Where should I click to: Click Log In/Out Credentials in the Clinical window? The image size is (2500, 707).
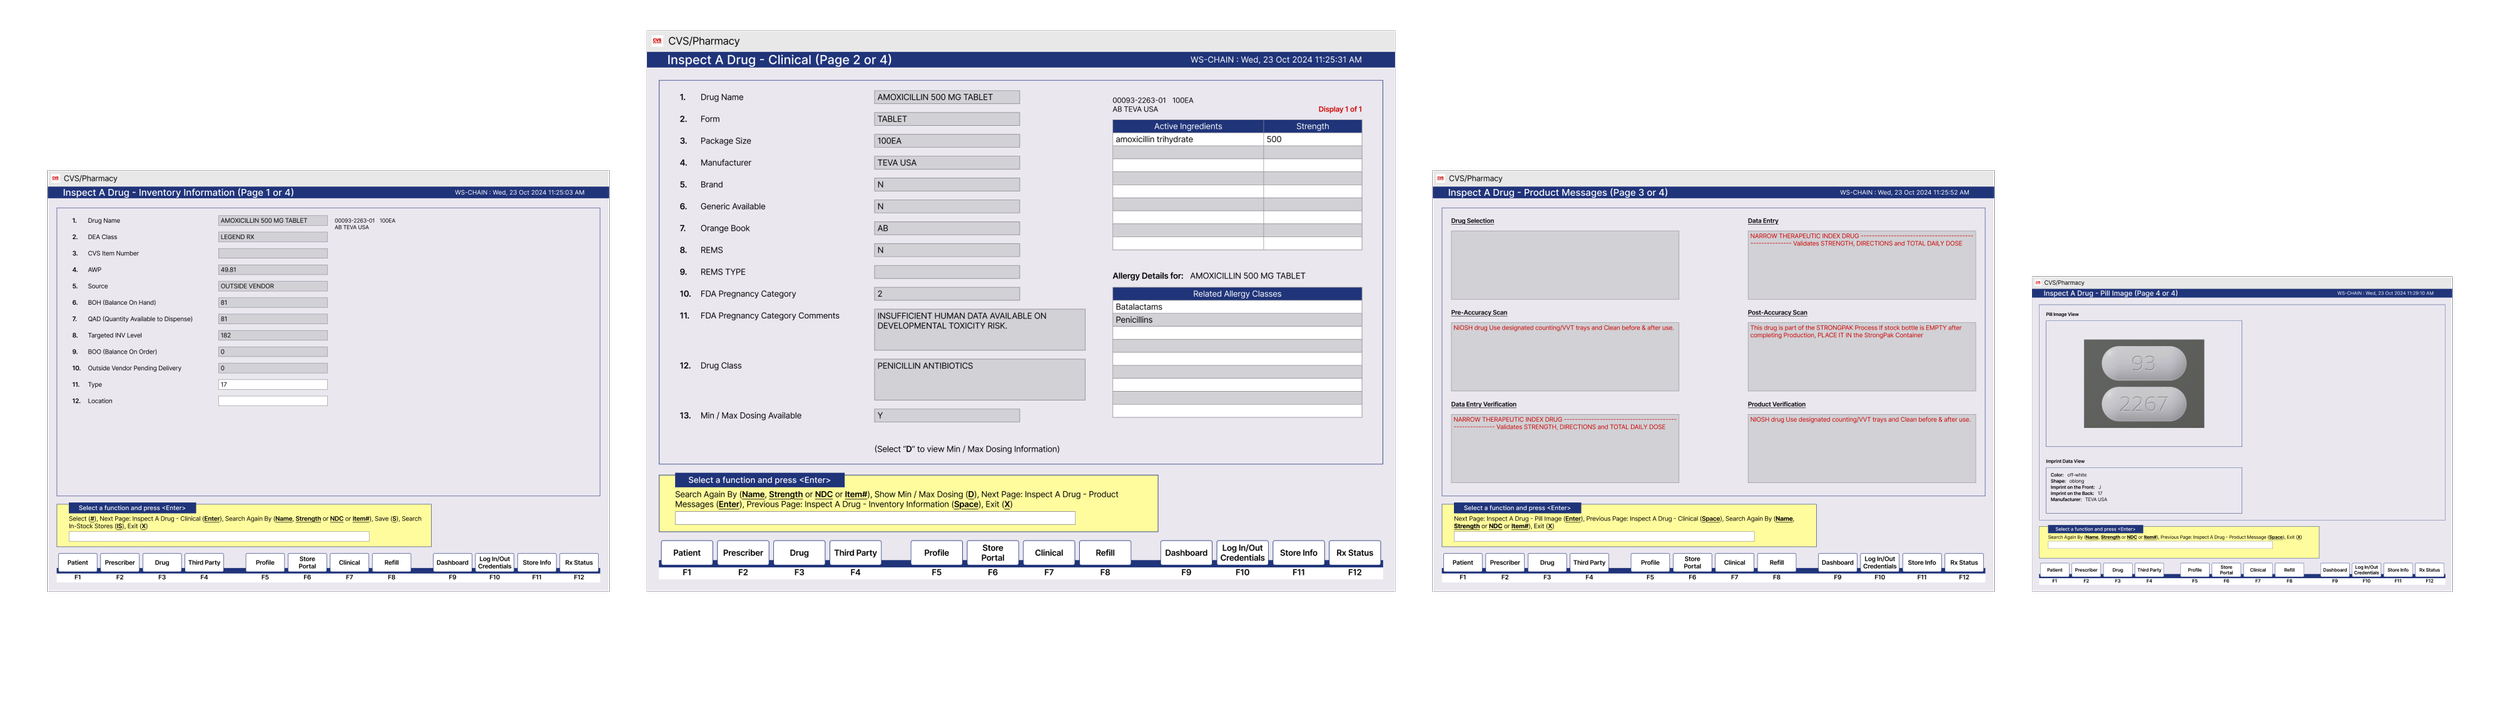[x=1242, y=553]
